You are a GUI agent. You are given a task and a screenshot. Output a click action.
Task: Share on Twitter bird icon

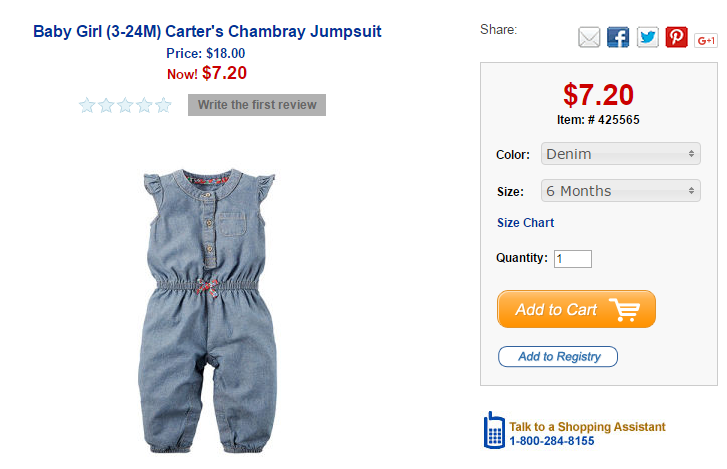(647, 38)
